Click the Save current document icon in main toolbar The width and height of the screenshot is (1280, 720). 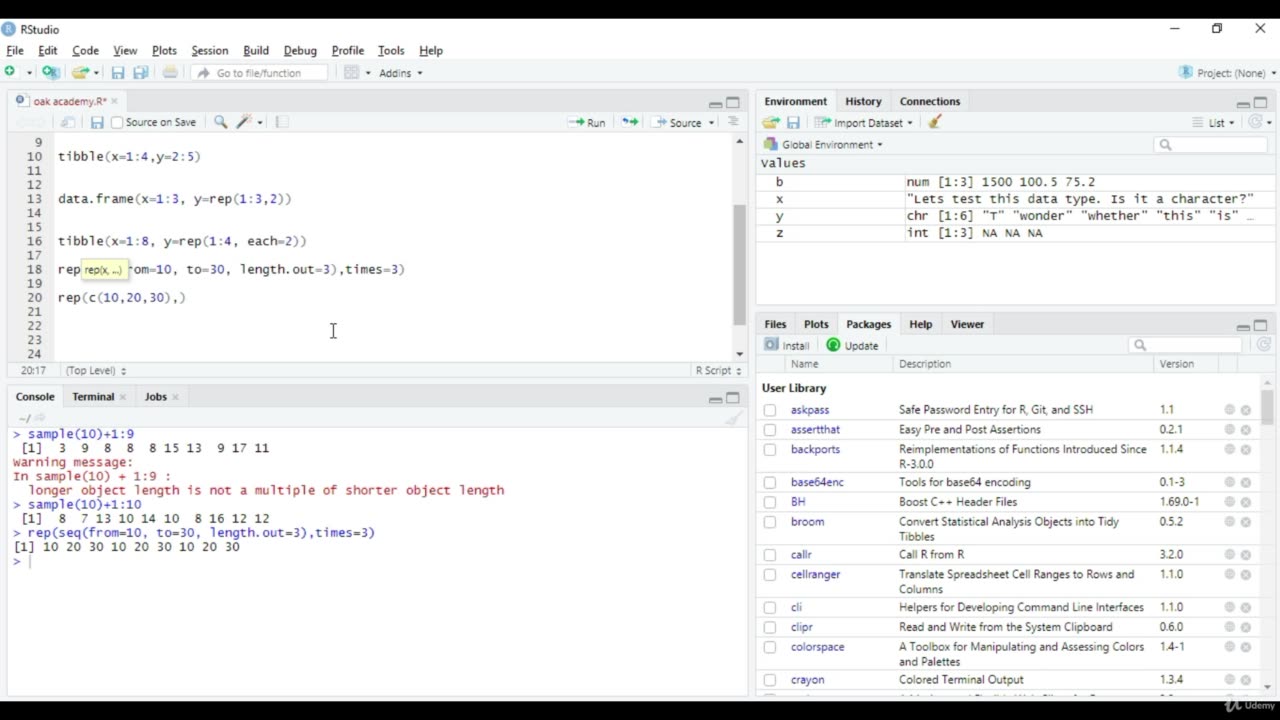pyautogui.click(x=117, y=73)
